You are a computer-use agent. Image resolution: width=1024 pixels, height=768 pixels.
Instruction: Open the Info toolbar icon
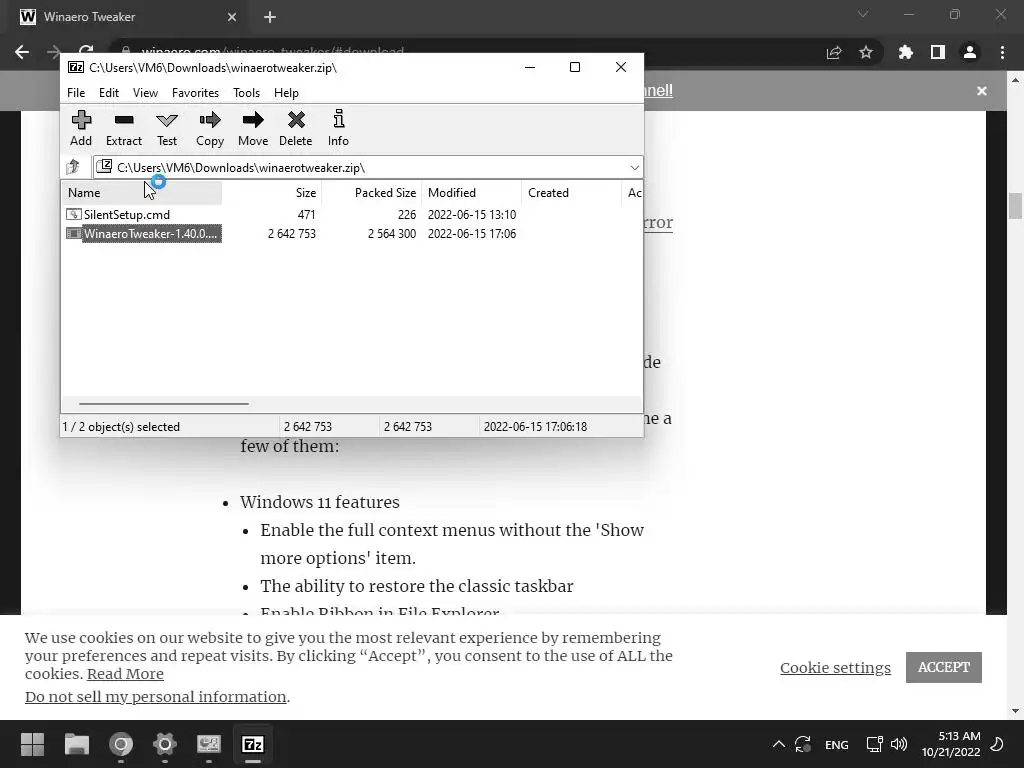tap(338, 128)
